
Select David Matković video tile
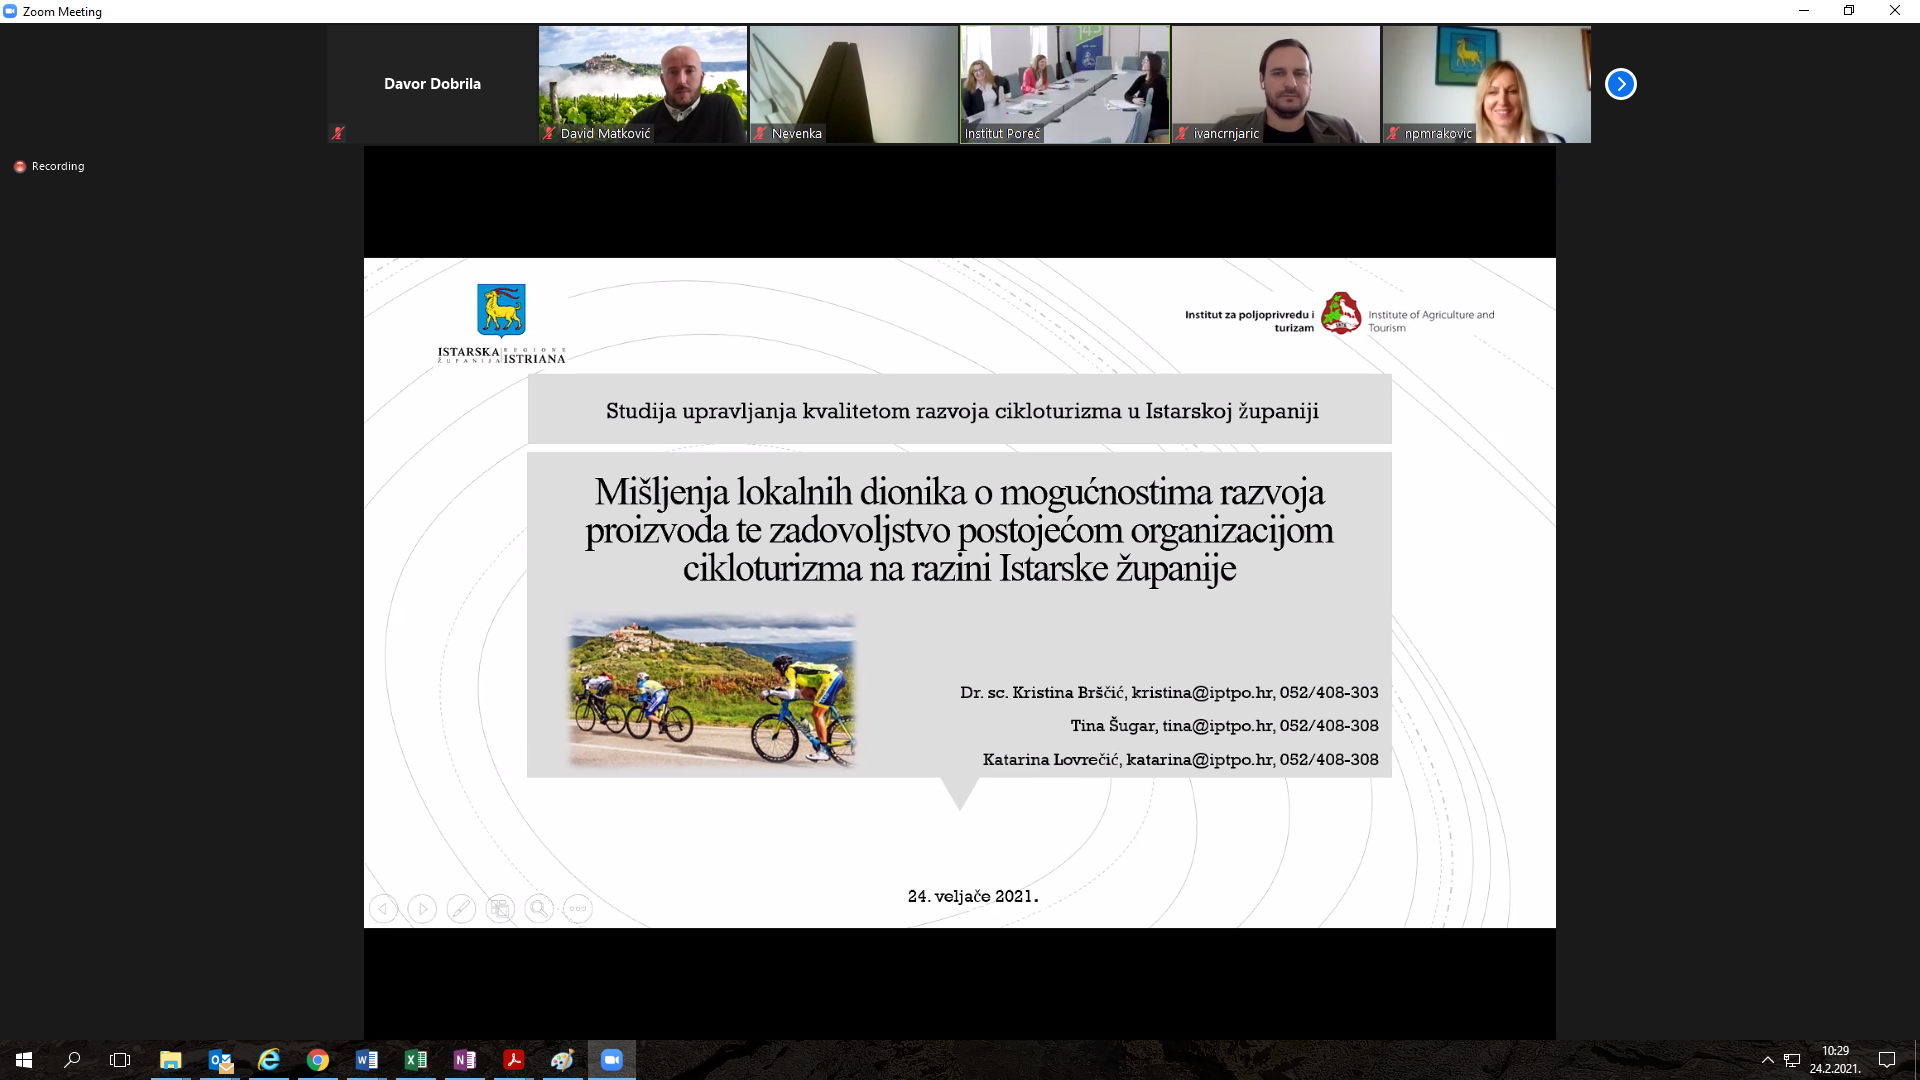(x=643, y=84)
